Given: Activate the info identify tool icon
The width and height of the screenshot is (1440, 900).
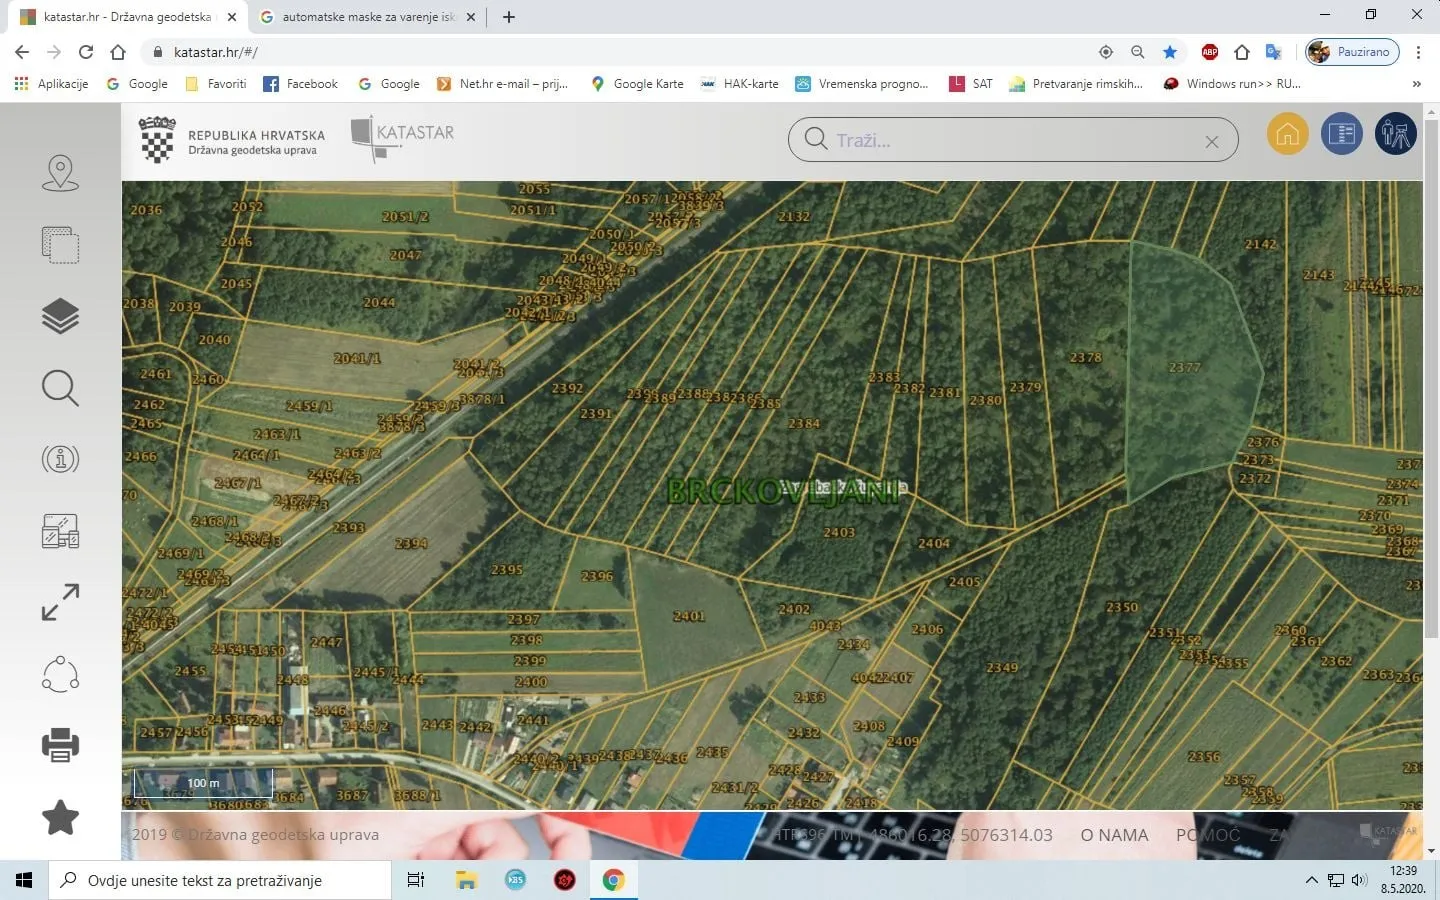Looking at the screenshot, I should [x=60, y=459].
